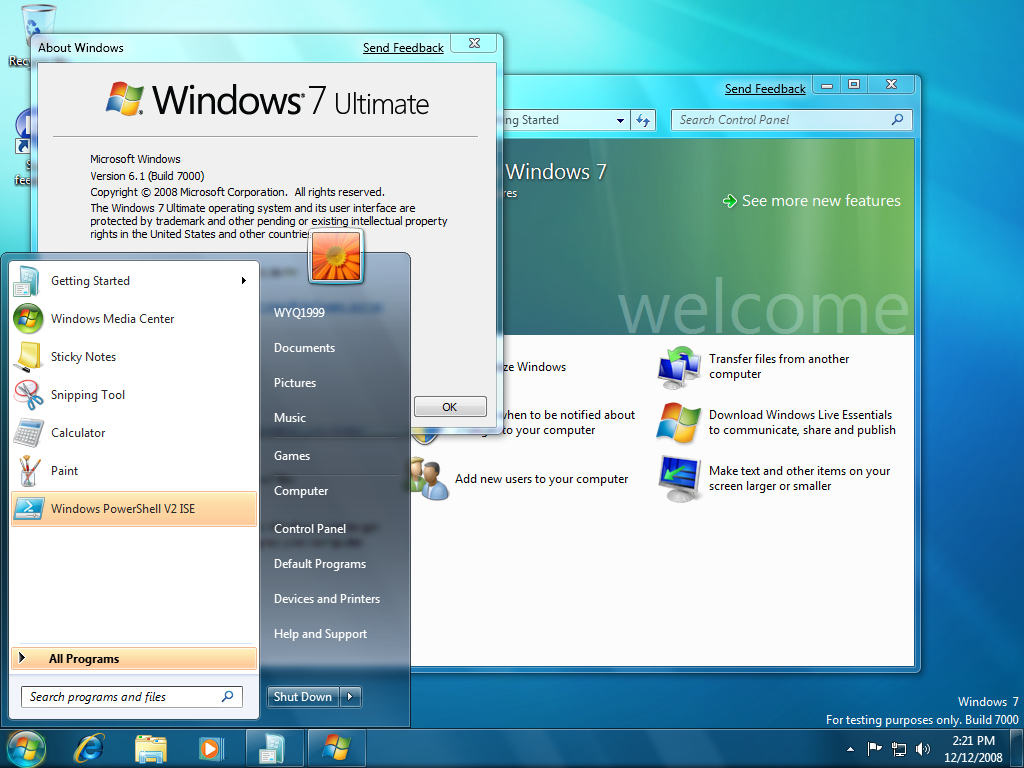Click the Search programs and files box
Viewport: 1024px width, 768px height.
120,697
